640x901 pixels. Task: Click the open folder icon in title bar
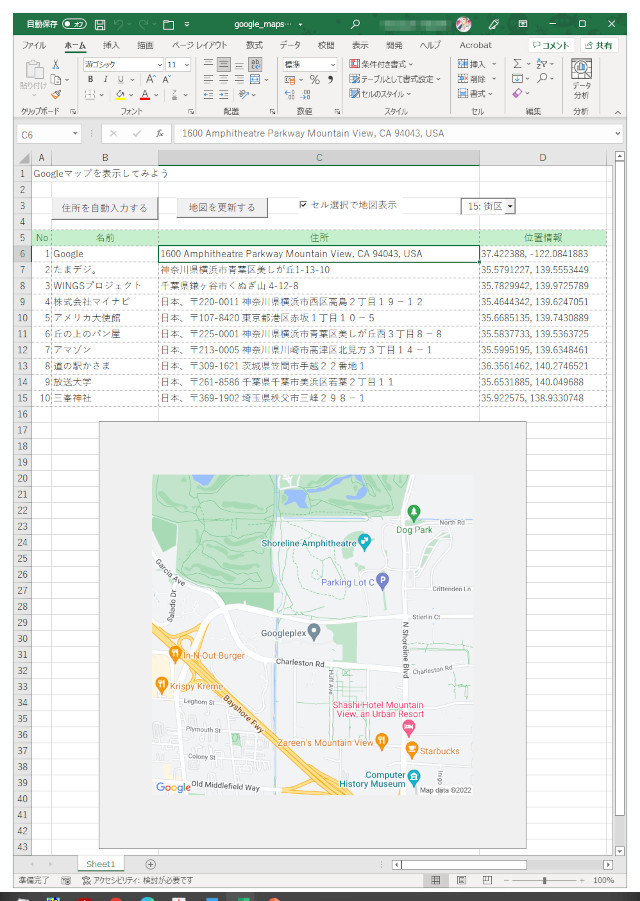(x=168, y=24)
